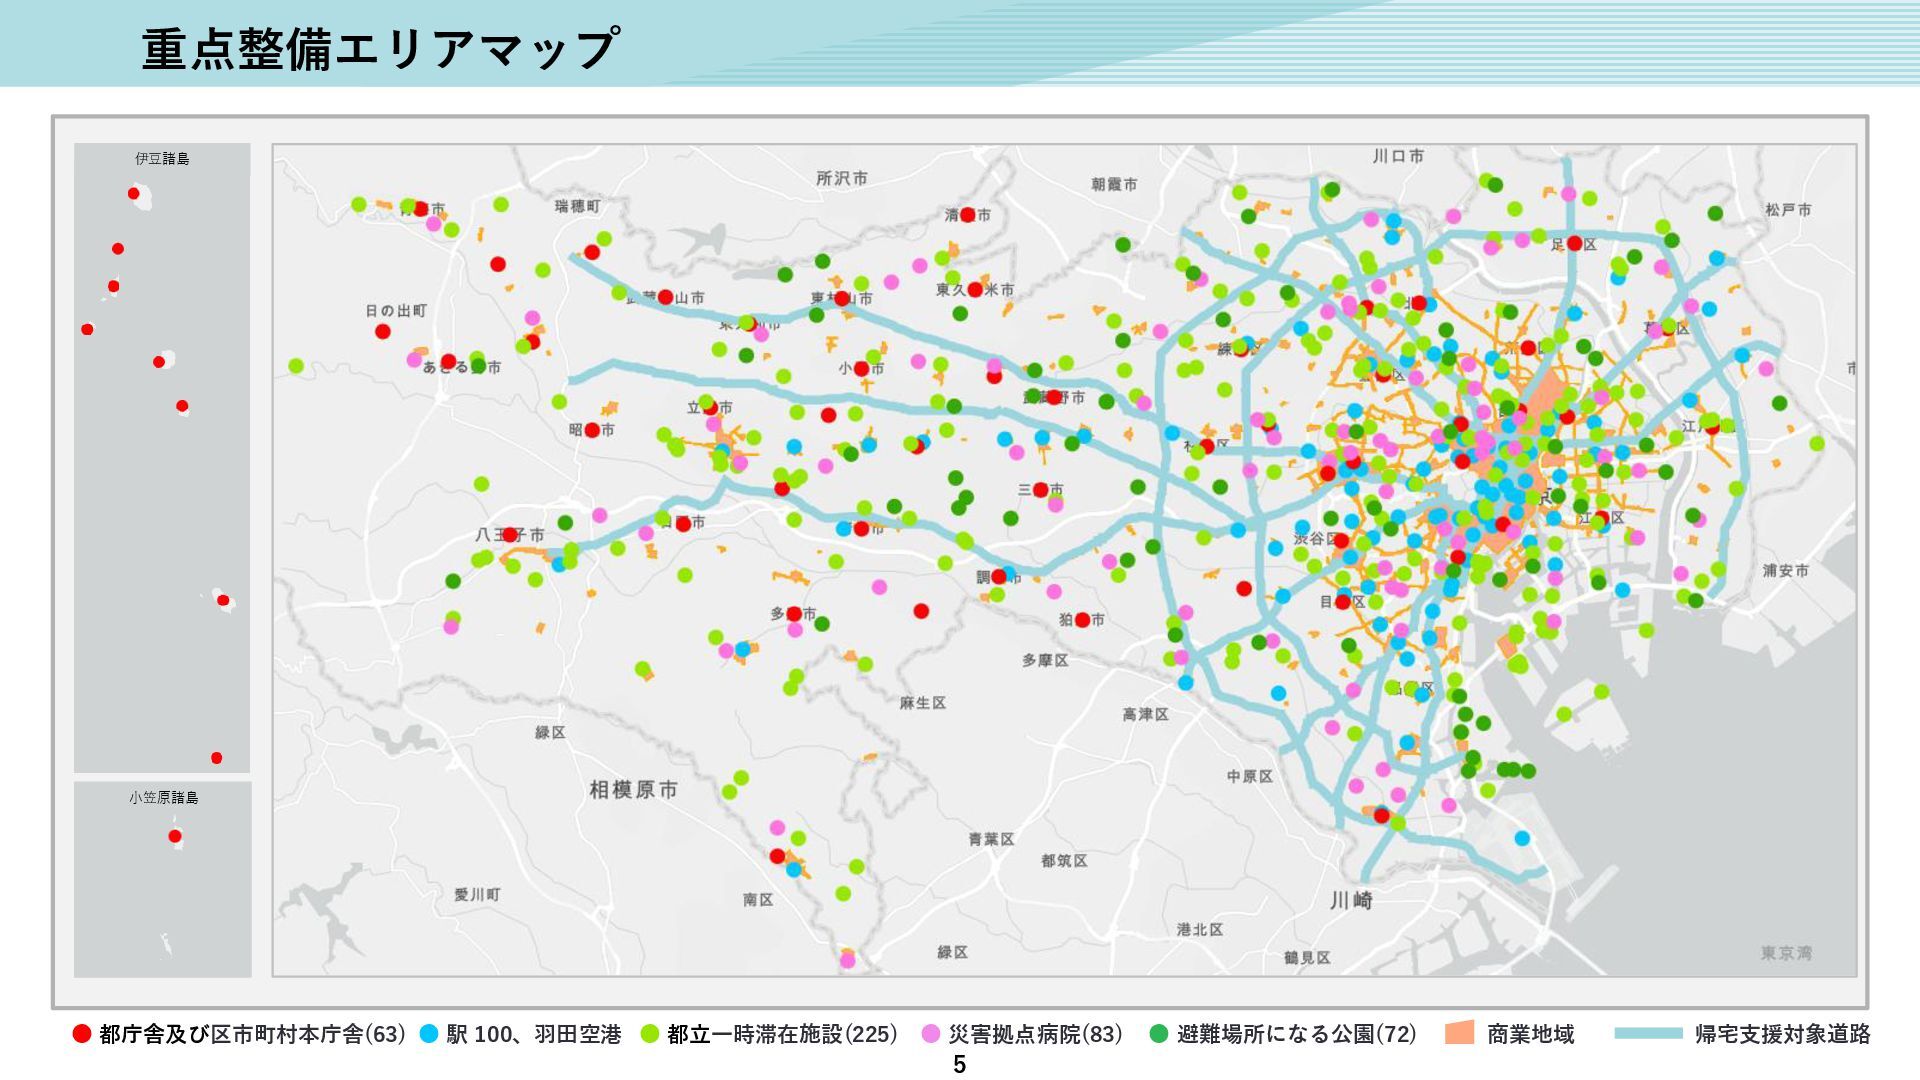This screenshot has width=1920, height=1080.
Task: Click the topmost red dot in 伊豆諸島 panel
Action: tap(133, 193)
